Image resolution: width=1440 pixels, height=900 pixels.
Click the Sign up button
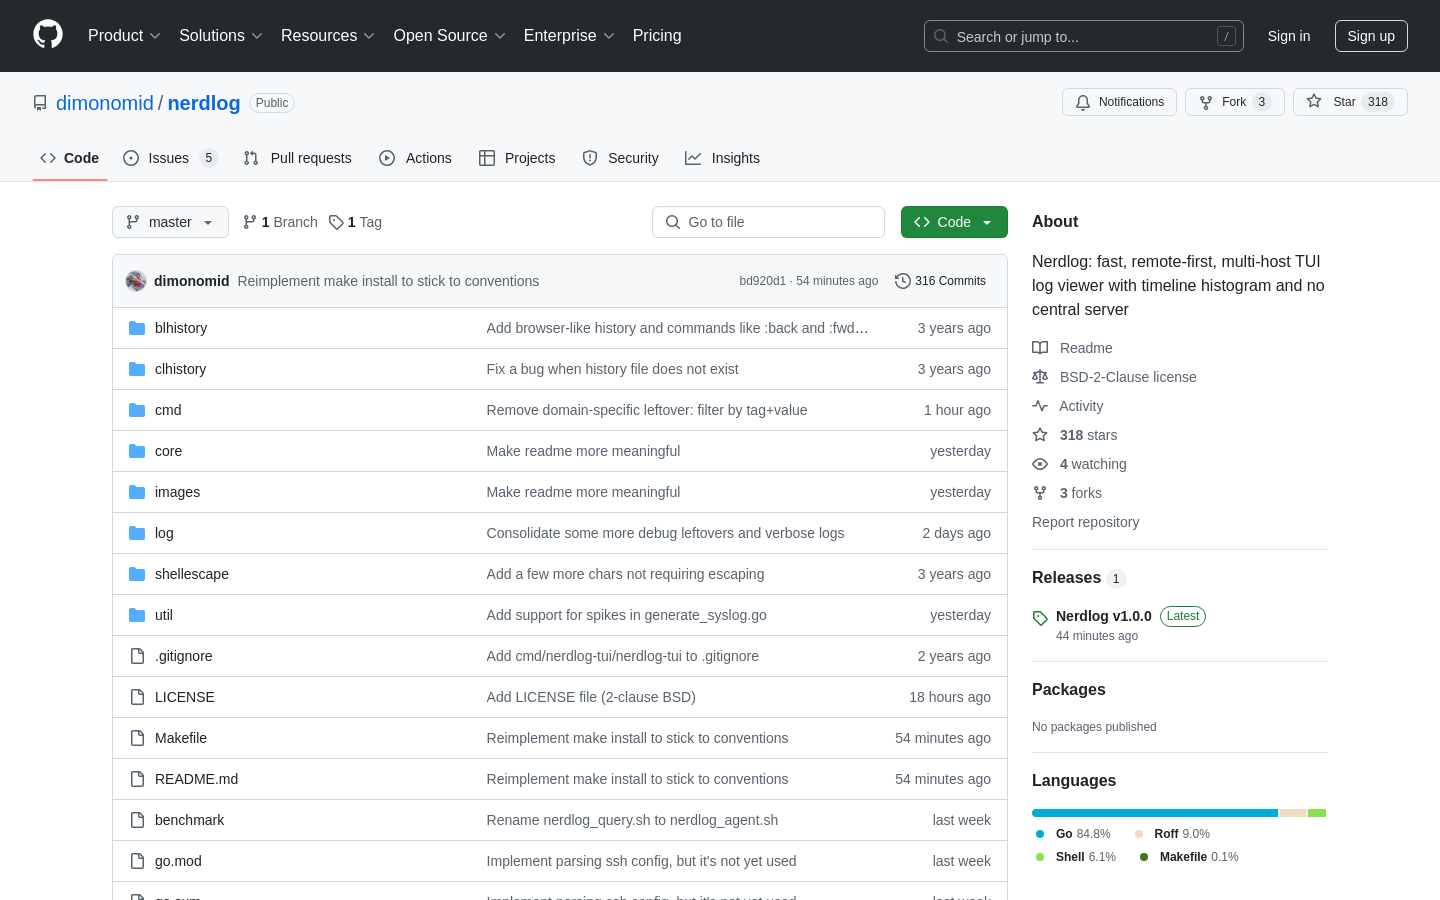(x=1371, y=36)
